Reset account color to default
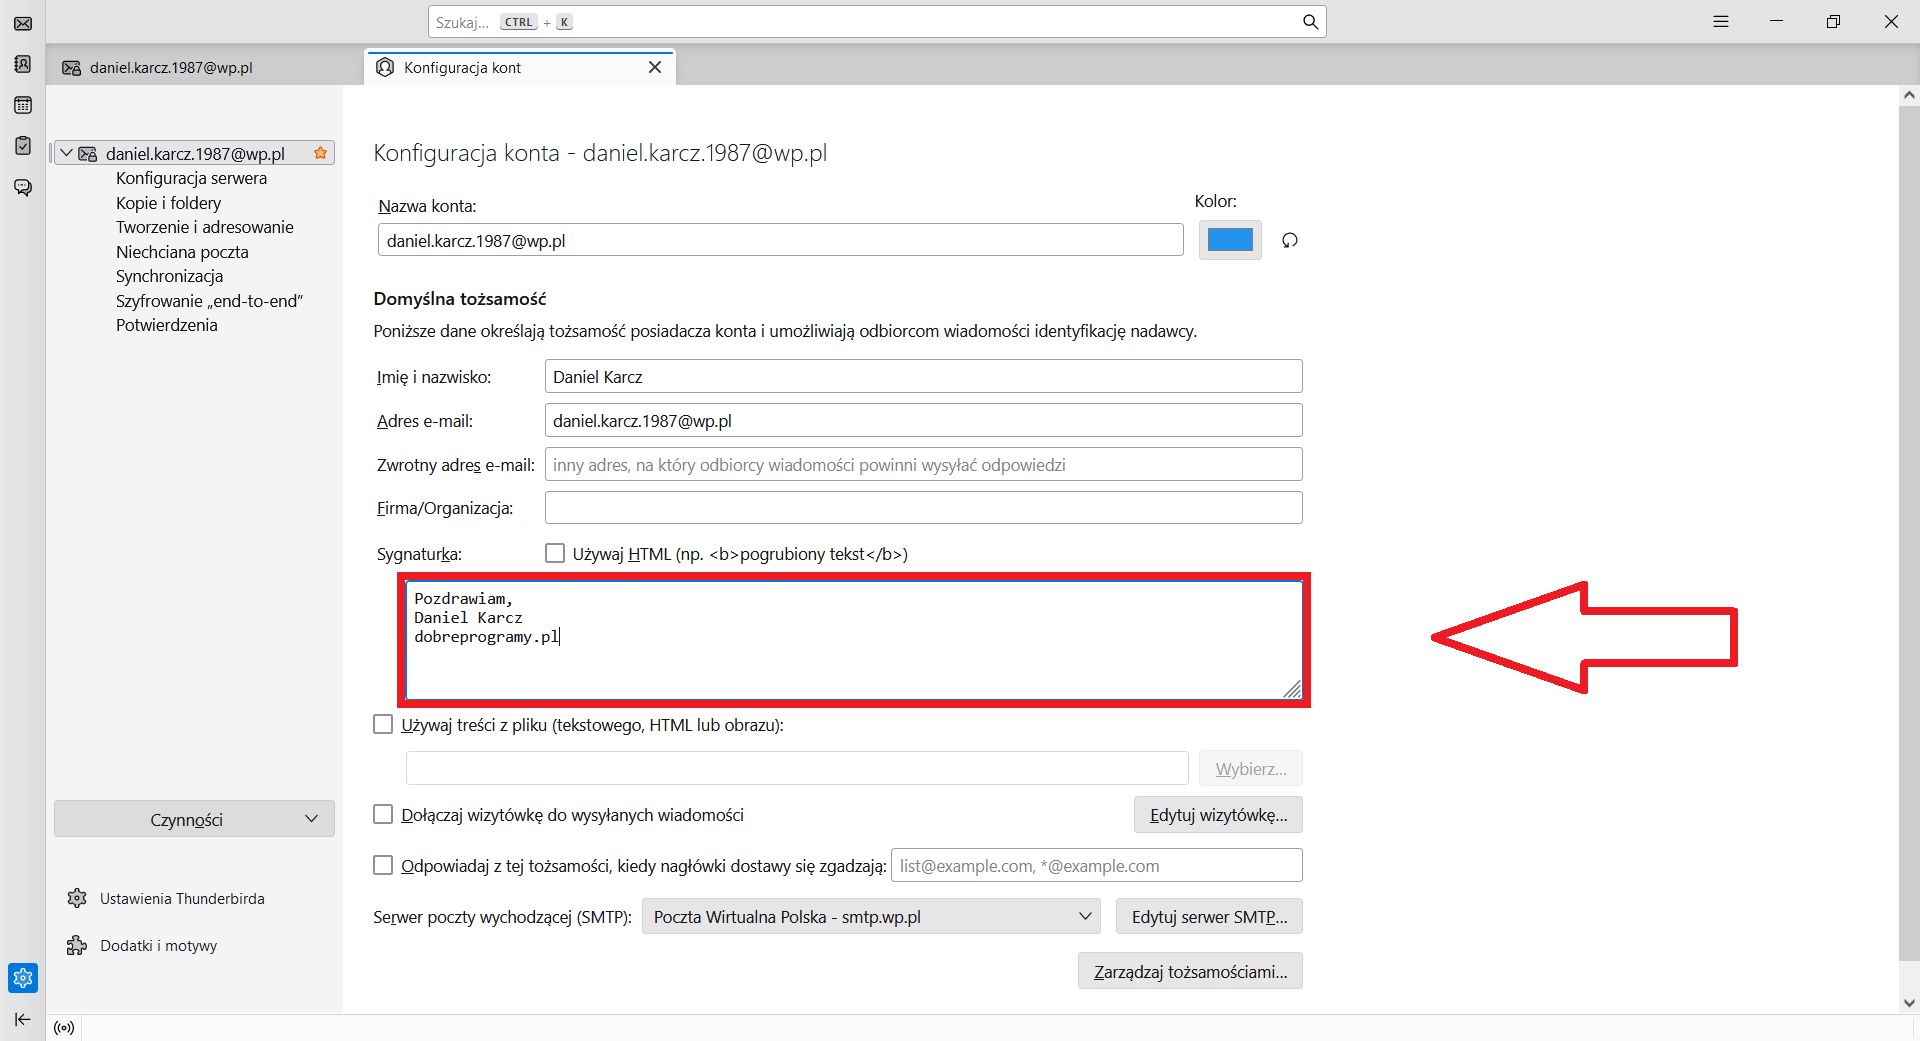 [1290, 240]
